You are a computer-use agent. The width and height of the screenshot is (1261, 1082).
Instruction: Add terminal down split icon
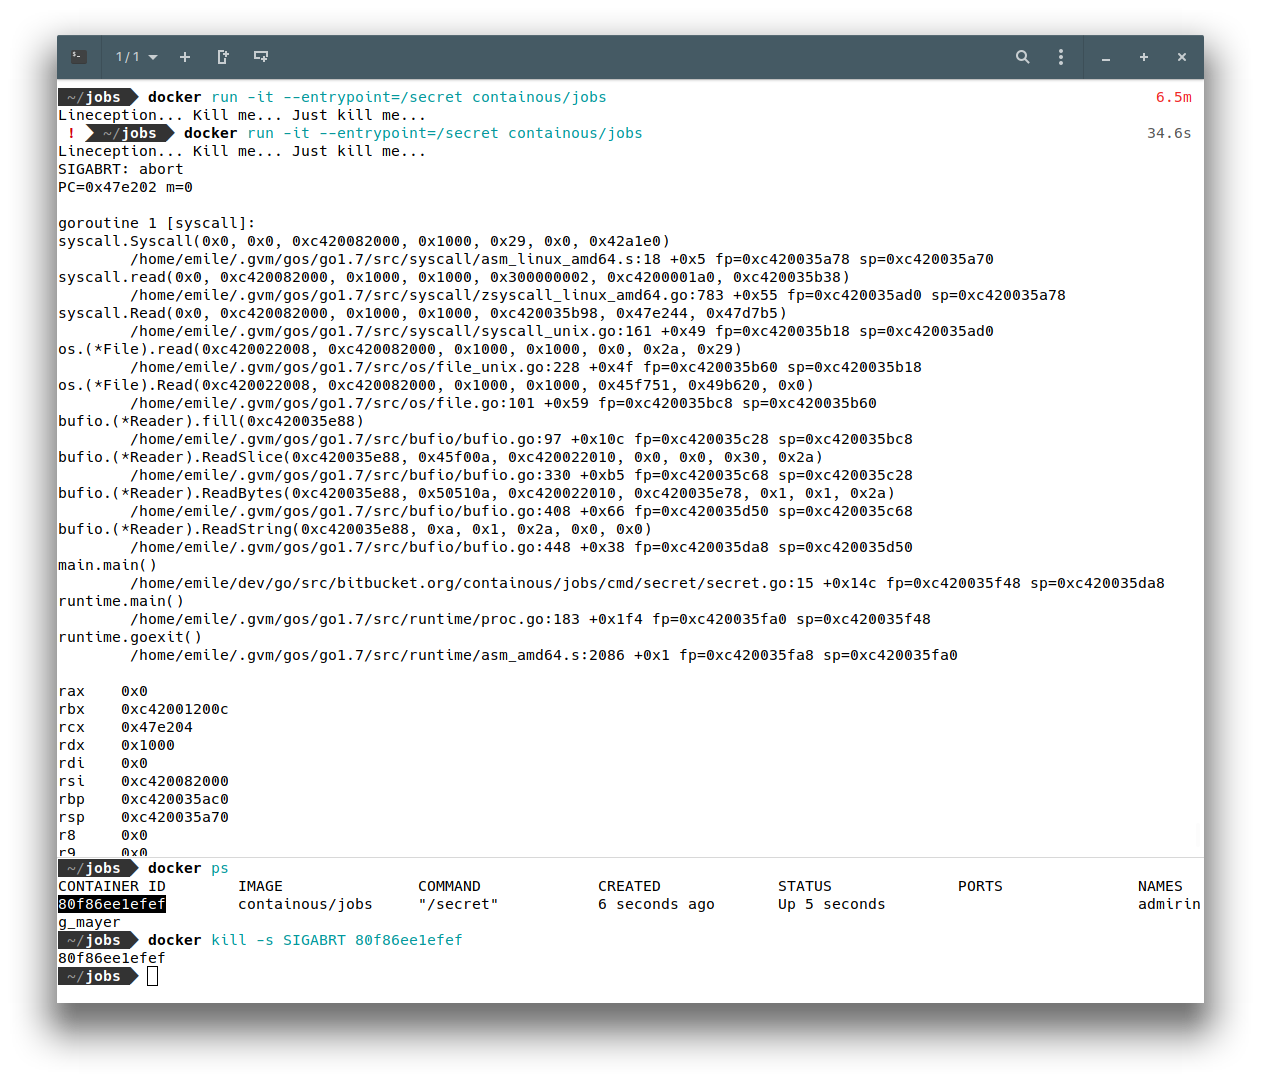click(x=261, y=57)
